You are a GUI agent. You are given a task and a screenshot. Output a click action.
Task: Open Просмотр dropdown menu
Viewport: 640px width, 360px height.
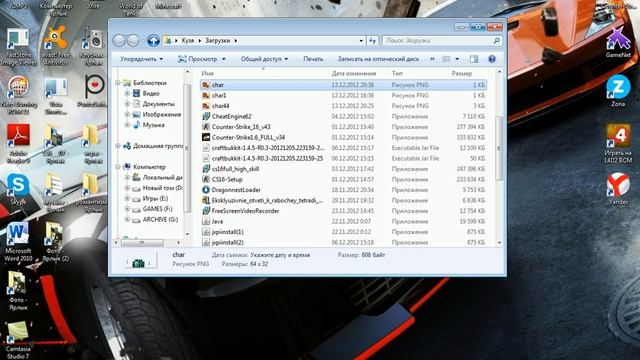coord(202,59)
